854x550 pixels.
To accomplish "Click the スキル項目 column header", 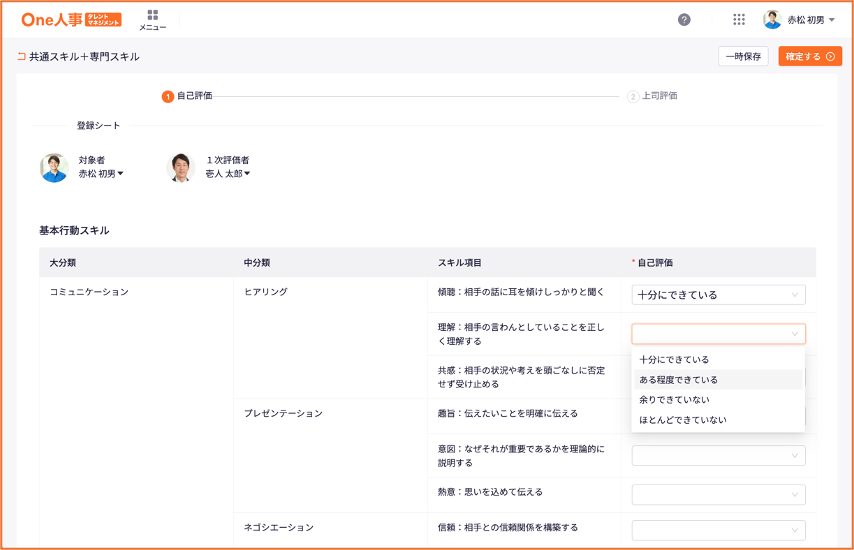I will click(460, 262).
